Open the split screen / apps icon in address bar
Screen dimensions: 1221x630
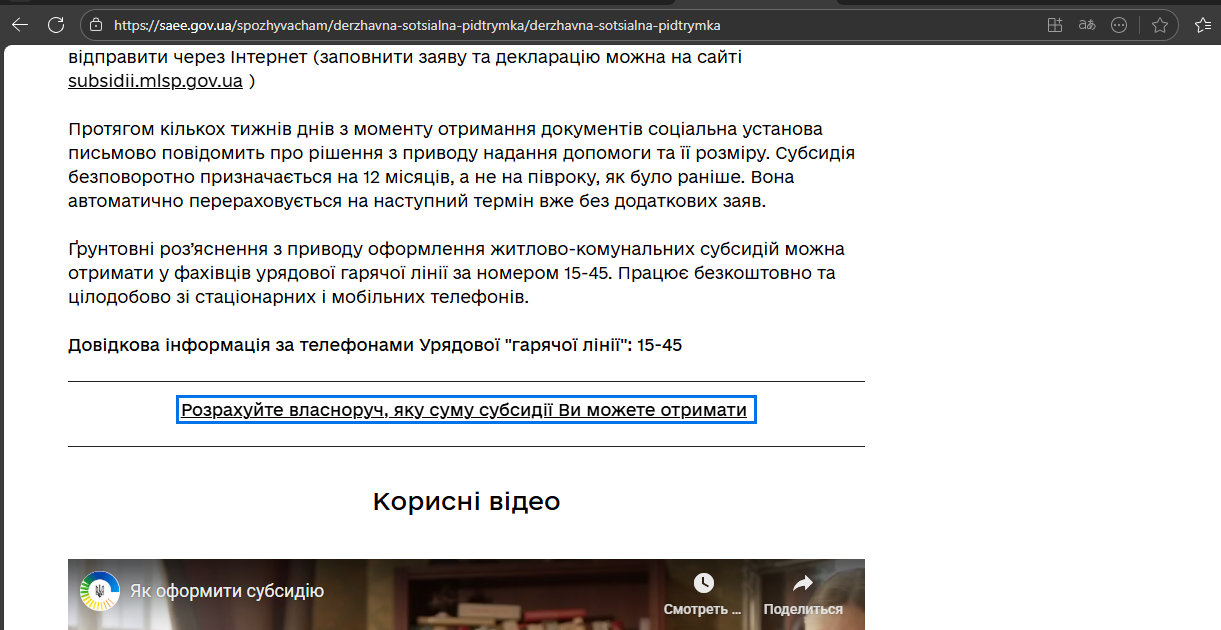tap(1055, 25)
